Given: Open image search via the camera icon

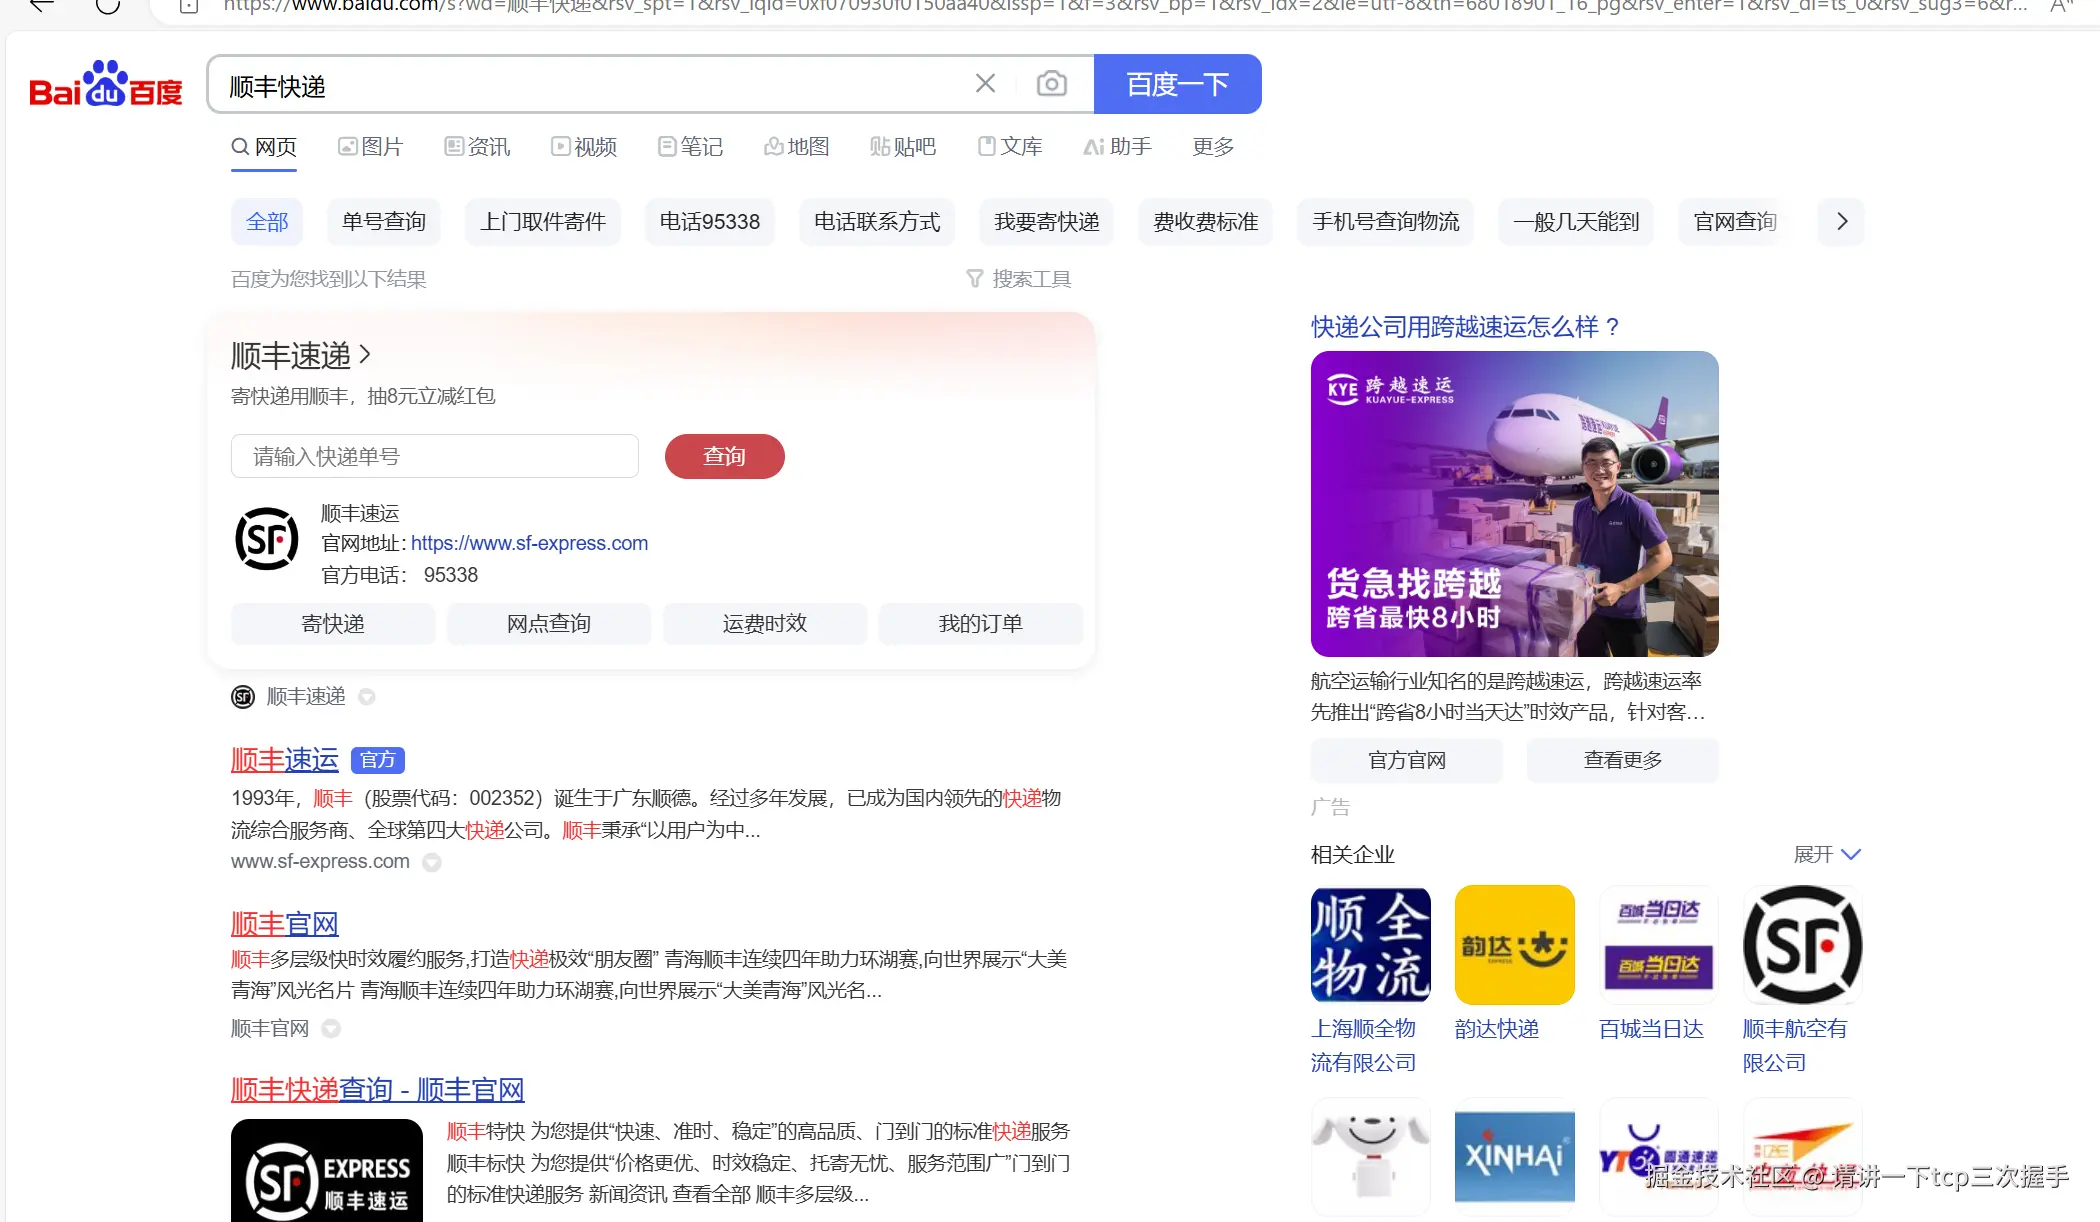Looking at the screenshot, I should (x=1051, y=83).
